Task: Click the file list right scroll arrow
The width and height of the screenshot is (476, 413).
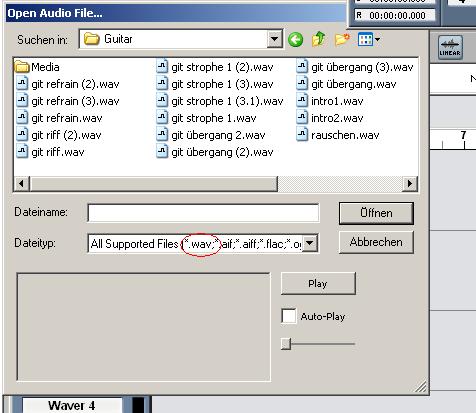Action: pos(410,183)
